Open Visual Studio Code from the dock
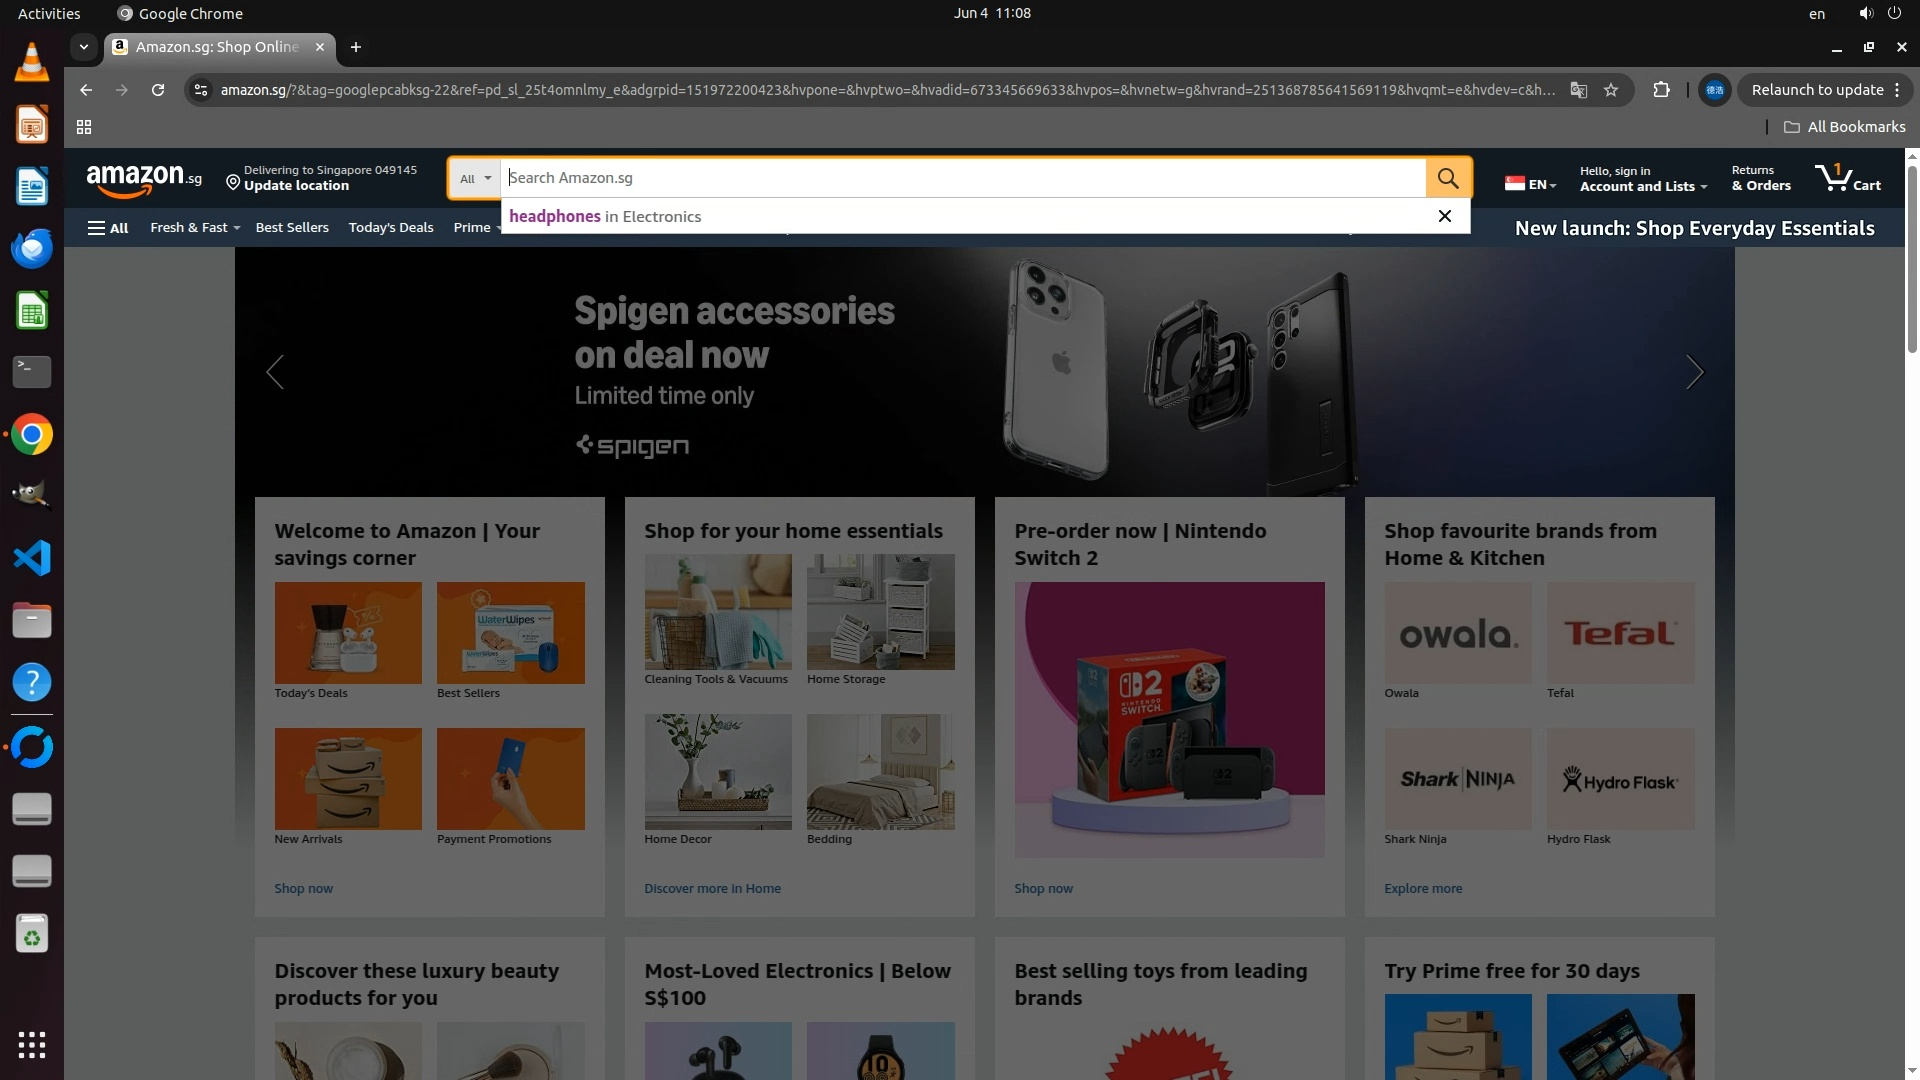The height and width of the screenshot is (1080, 1920). (x=32, y=558)
